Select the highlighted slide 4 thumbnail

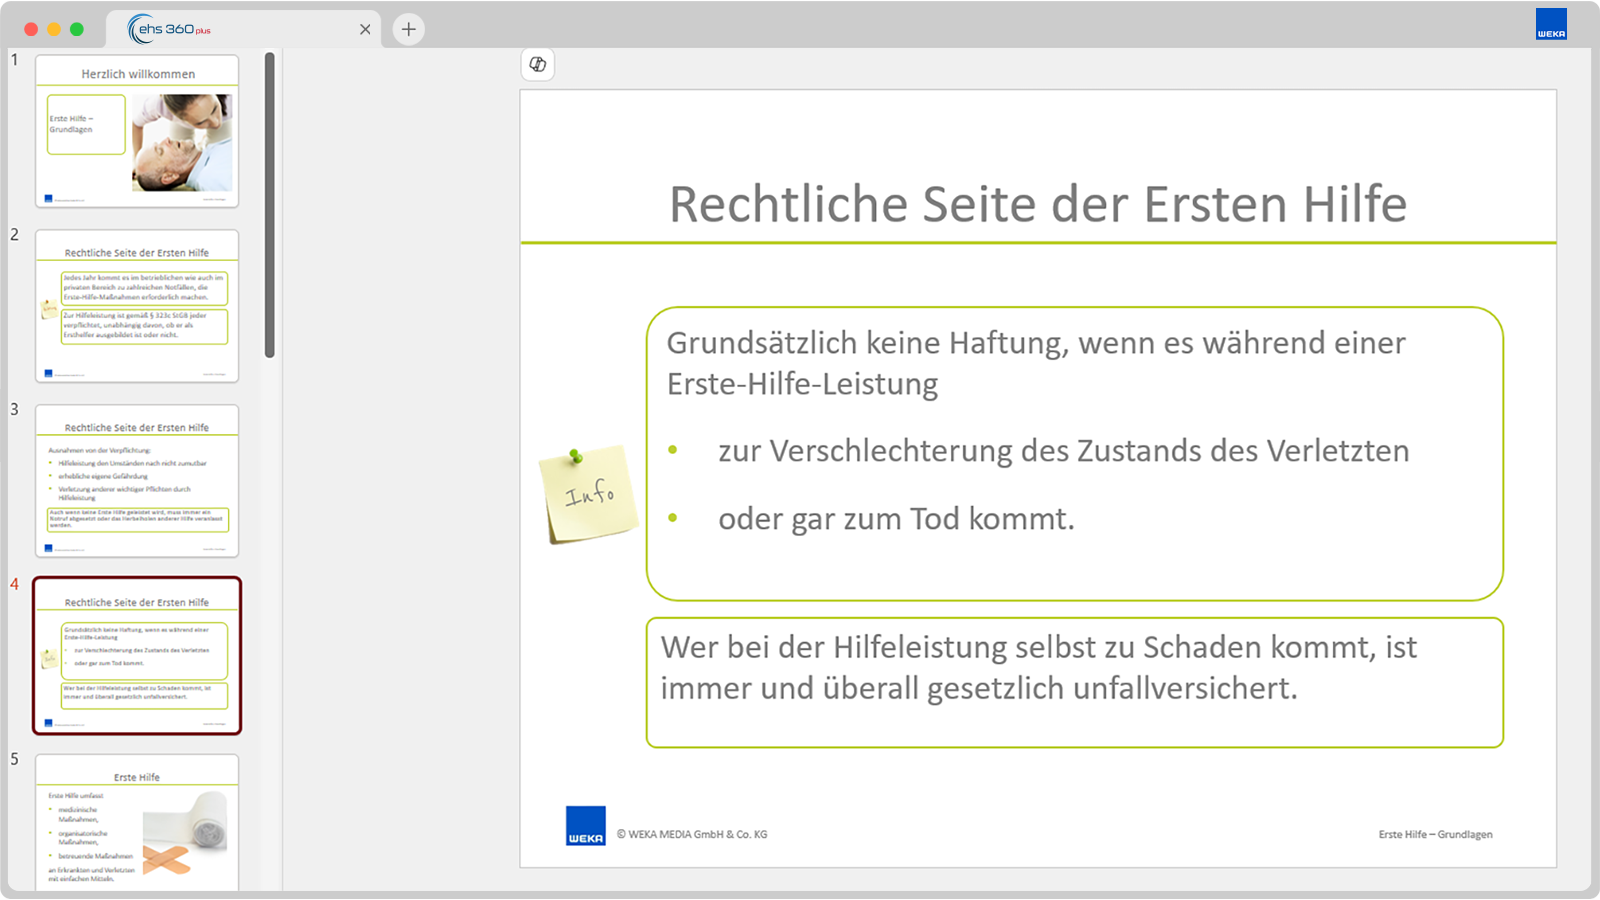137,656
